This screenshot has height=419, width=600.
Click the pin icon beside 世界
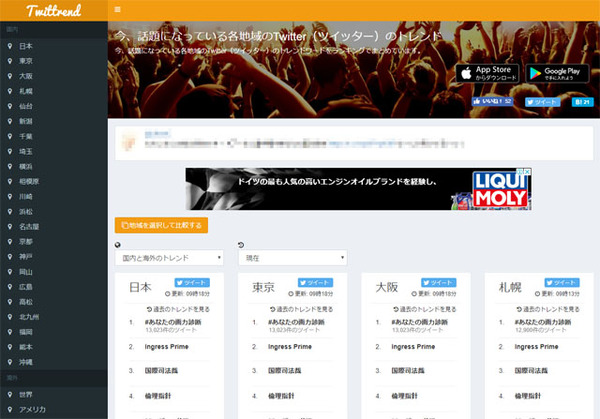(10, 394)
